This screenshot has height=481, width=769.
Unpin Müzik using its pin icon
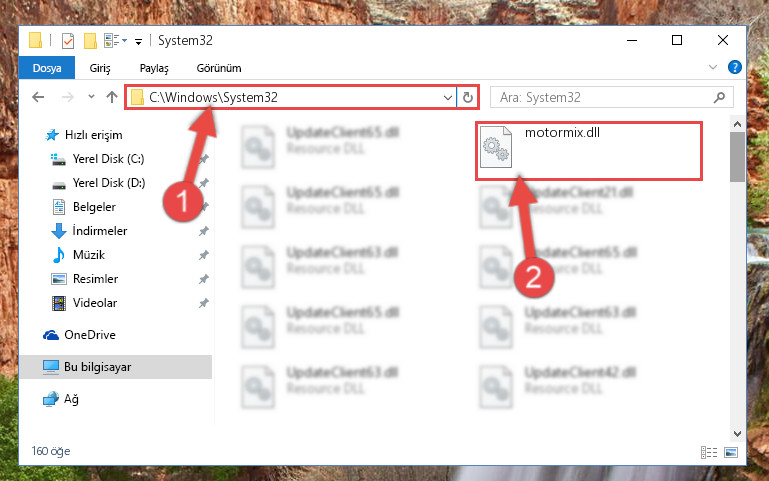204,255
